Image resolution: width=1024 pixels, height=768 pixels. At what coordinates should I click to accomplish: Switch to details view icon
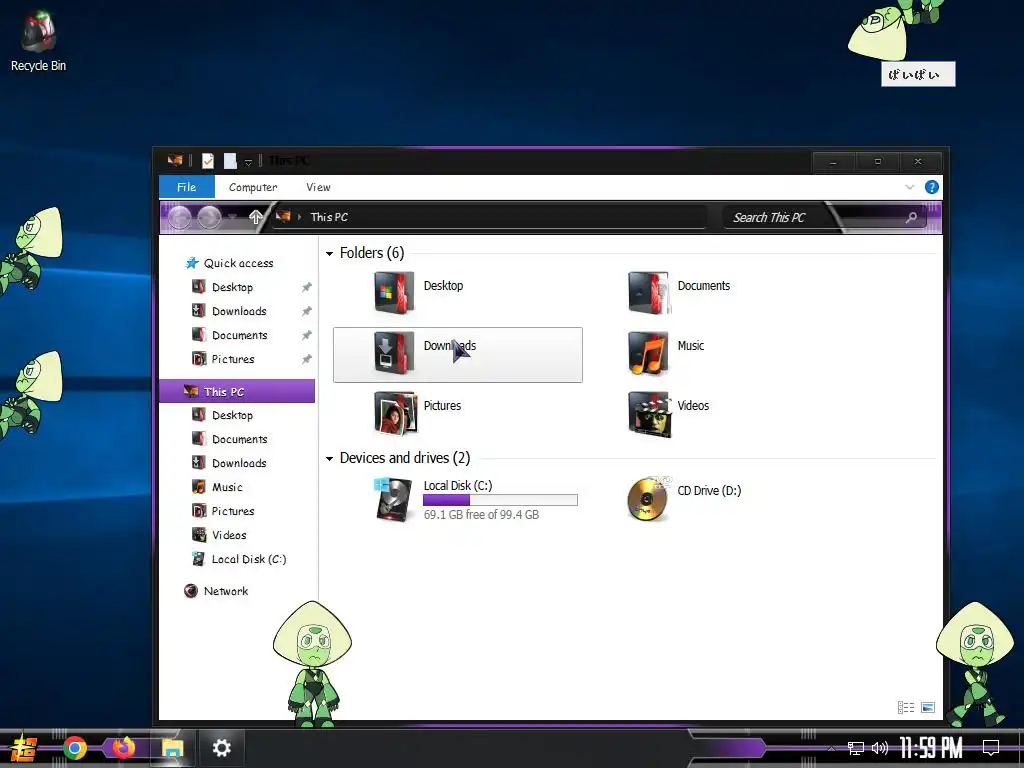click(906, 707)
